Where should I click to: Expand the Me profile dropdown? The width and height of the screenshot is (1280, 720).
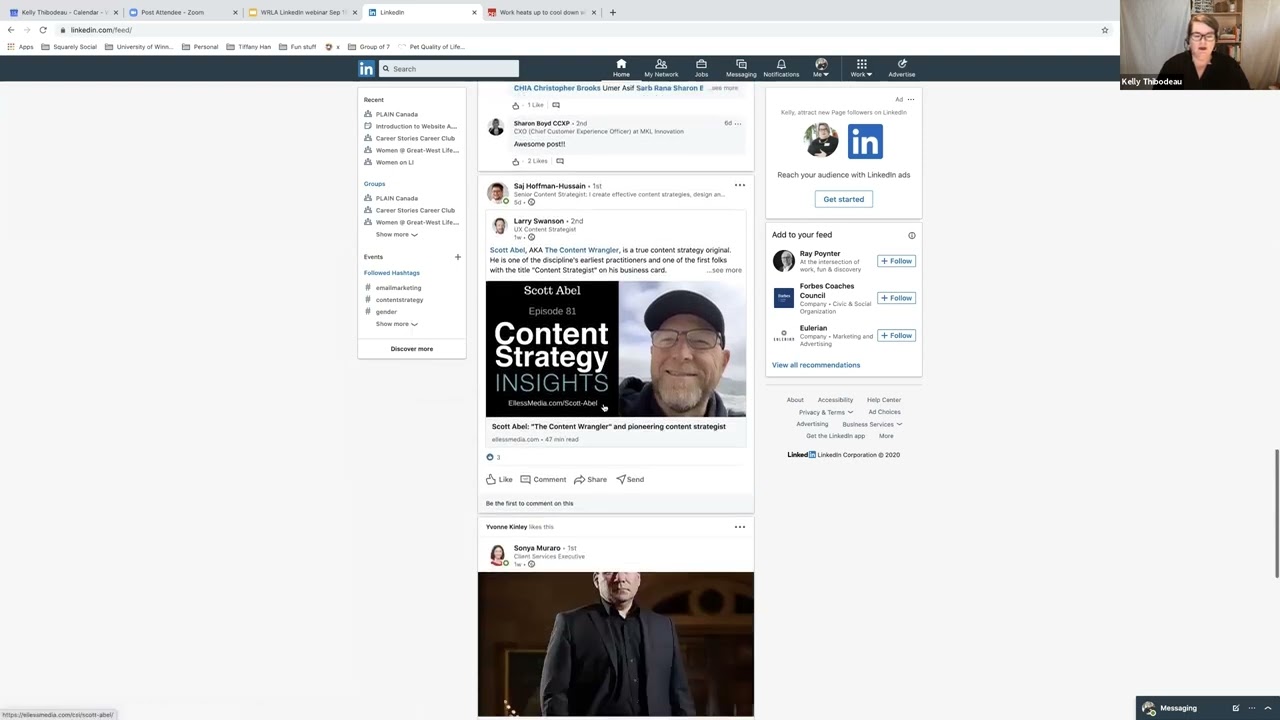coord(821,68)
